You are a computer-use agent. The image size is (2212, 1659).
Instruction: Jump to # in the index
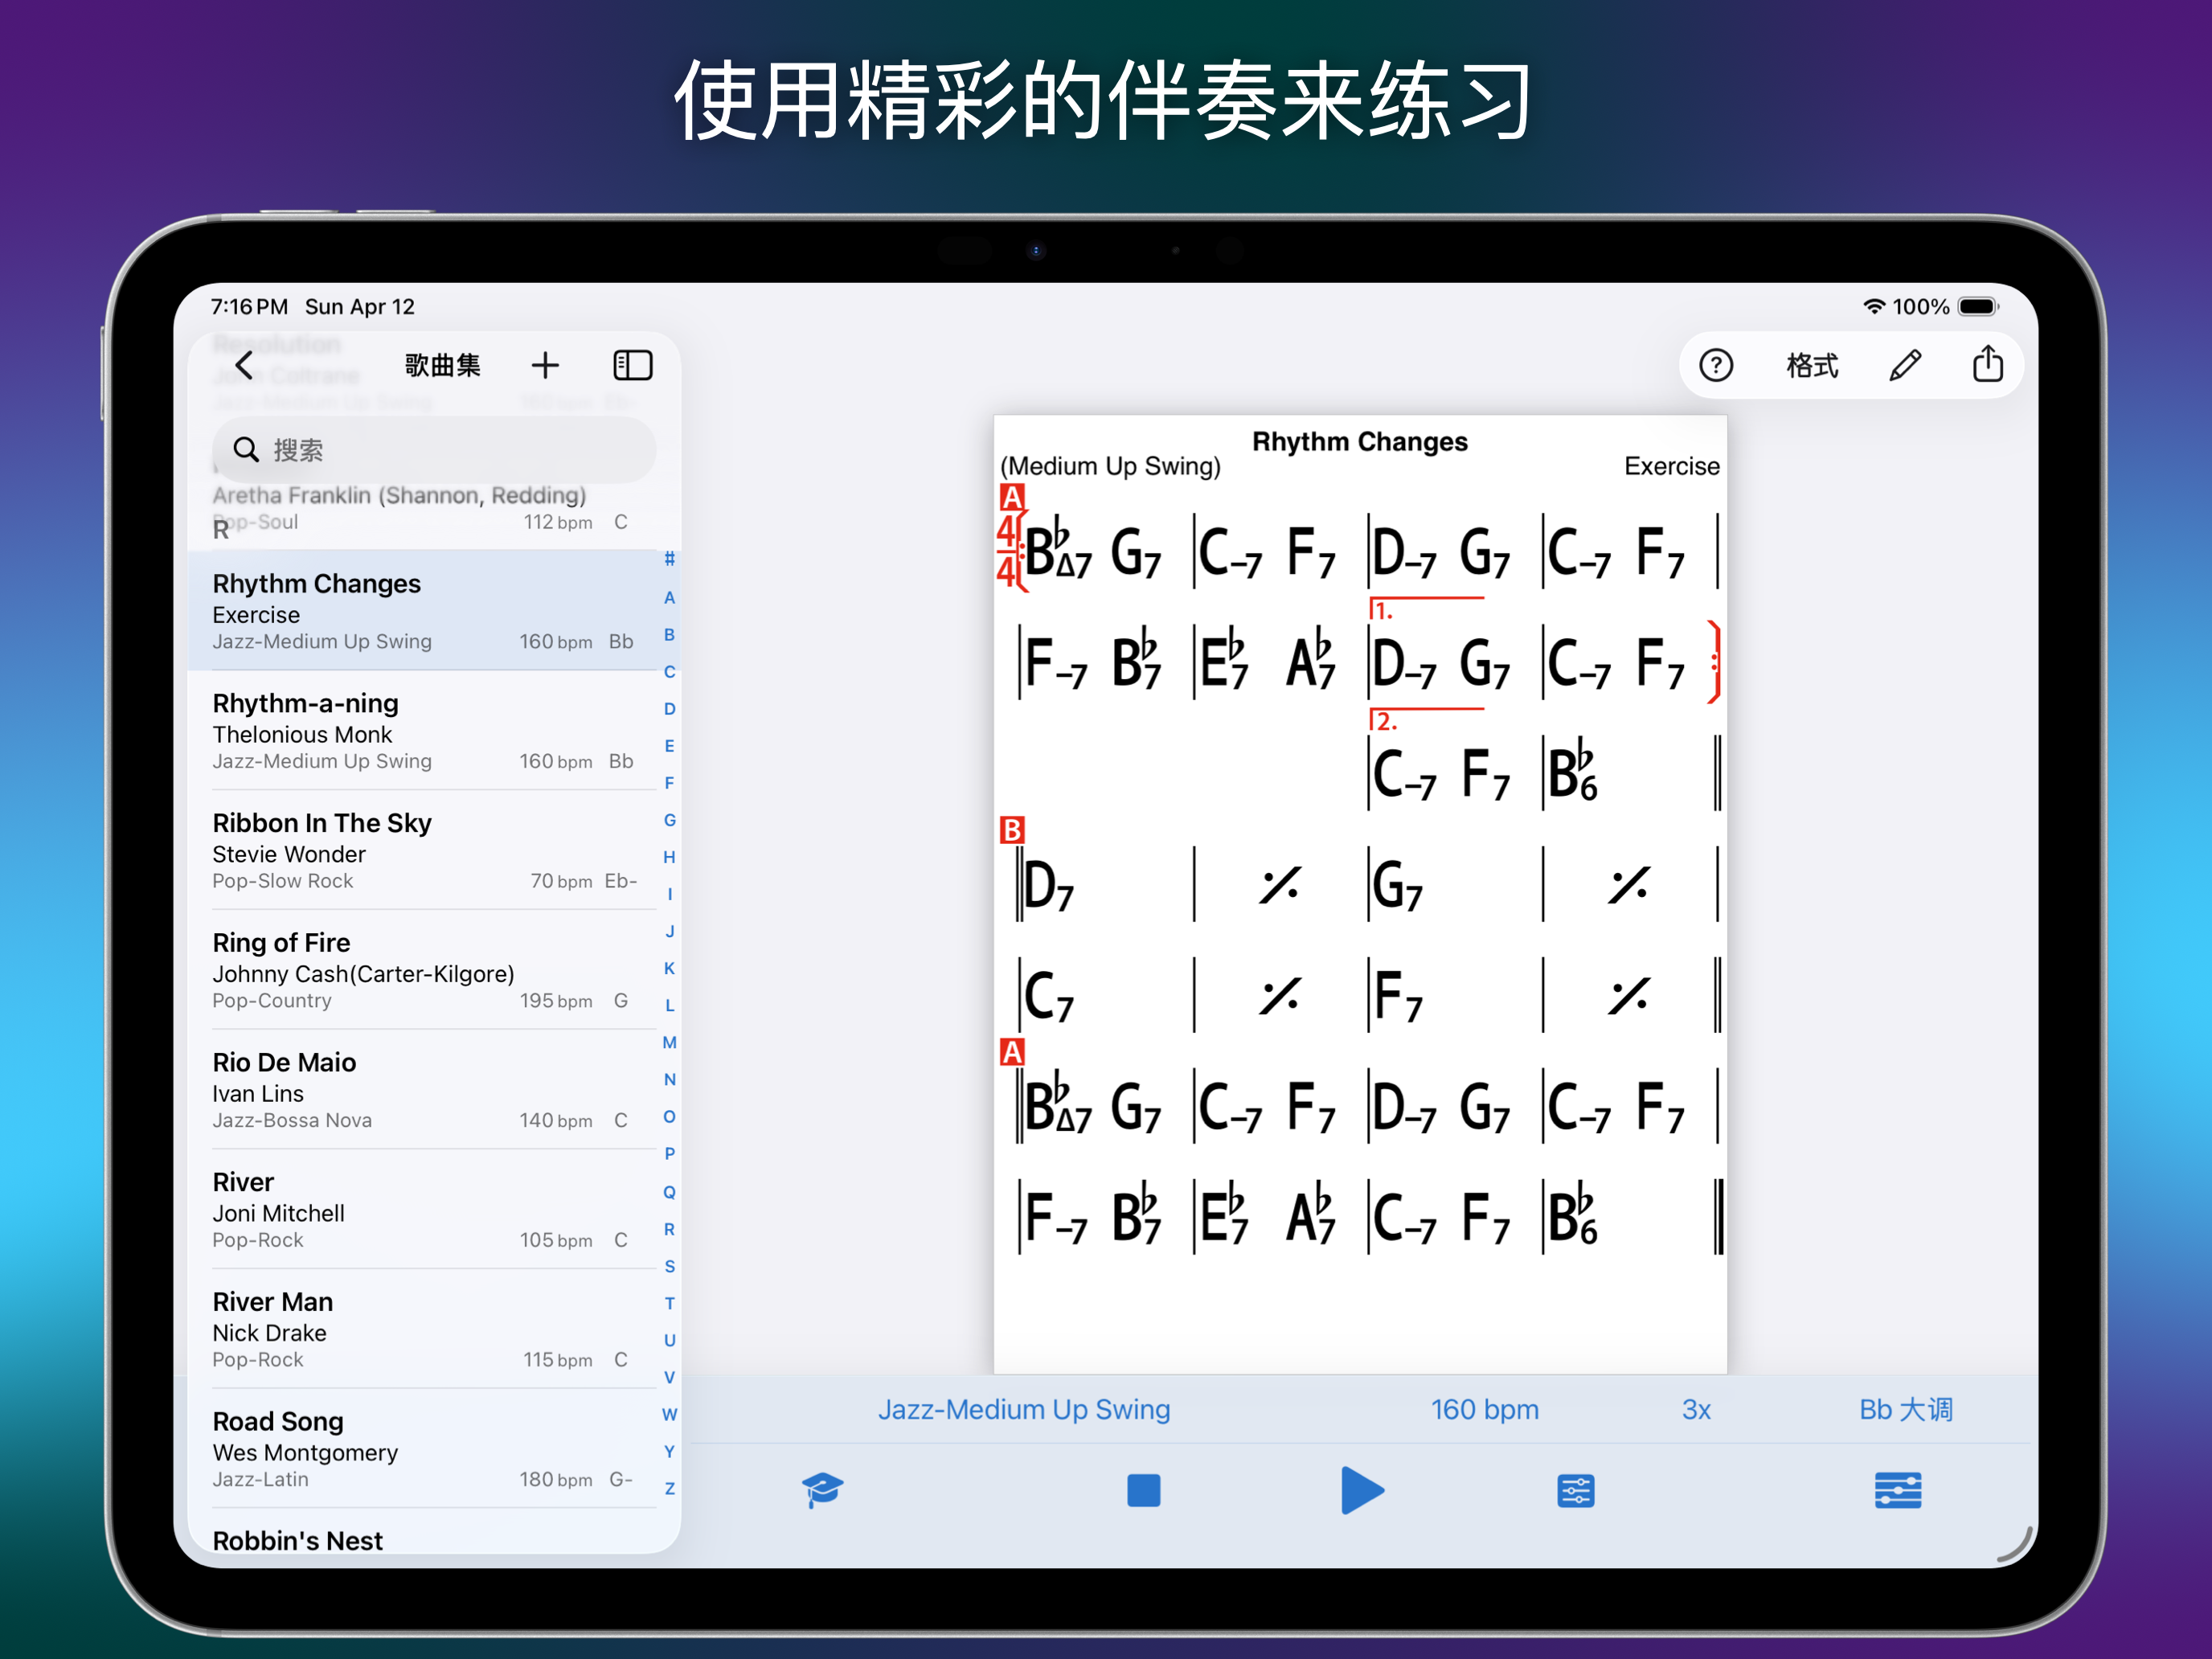coord(669,559)
